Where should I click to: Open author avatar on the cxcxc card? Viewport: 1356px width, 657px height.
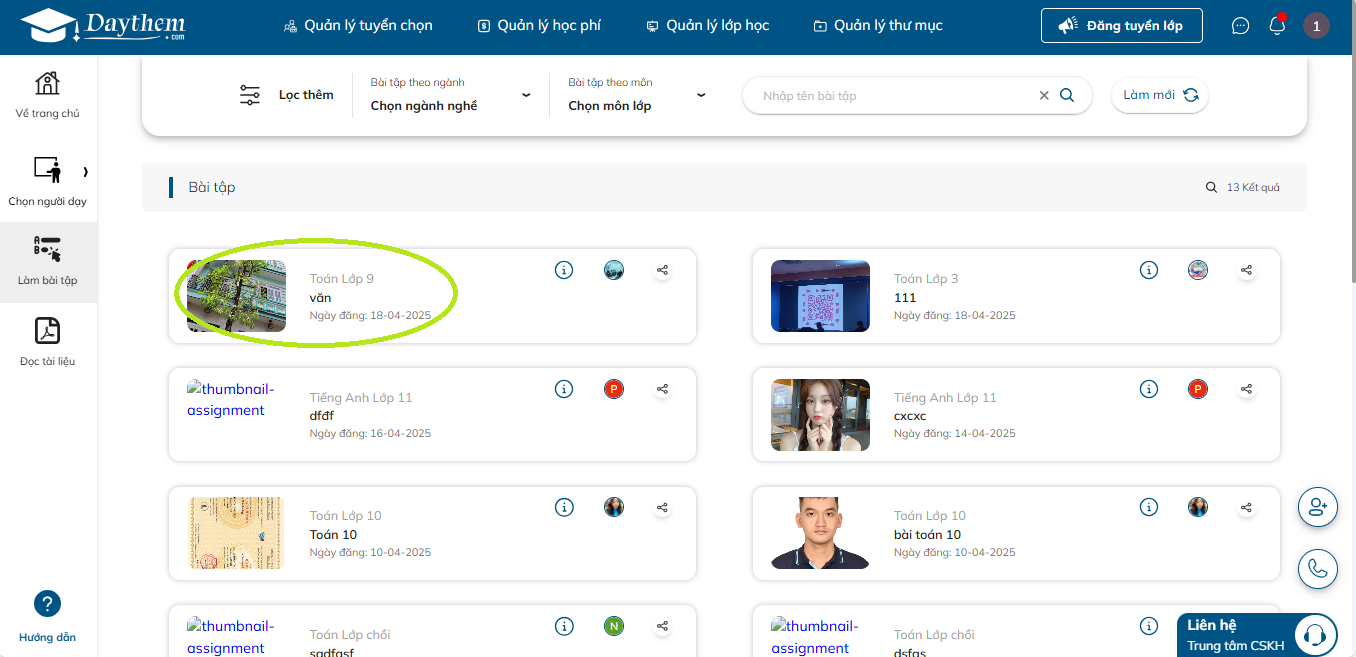pyautogui.click(x=1198, y=389)
